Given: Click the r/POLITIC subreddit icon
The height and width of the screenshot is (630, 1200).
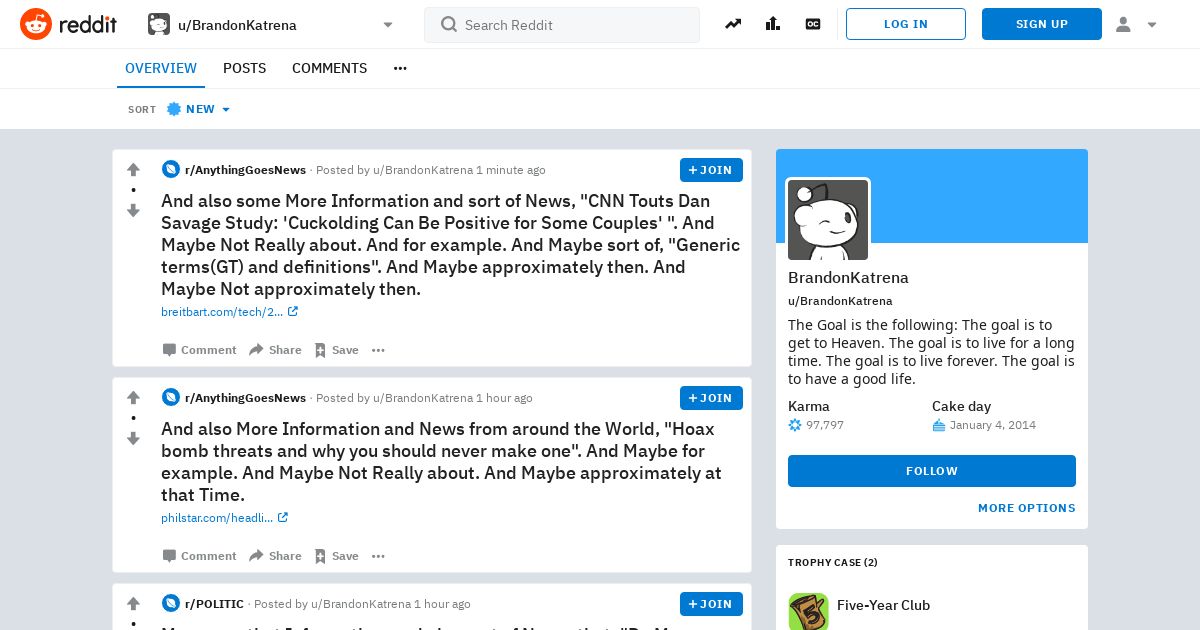Looking at the screenshot, I should click(x=171, y=604).
